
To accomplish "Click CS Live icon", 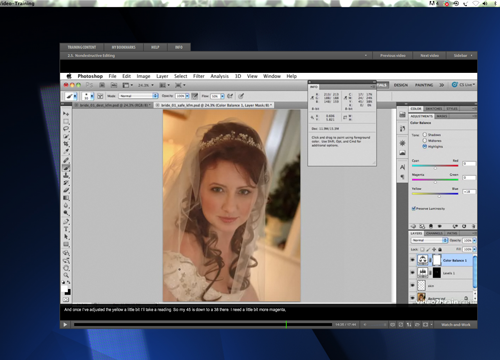I will tap(454, 85).
